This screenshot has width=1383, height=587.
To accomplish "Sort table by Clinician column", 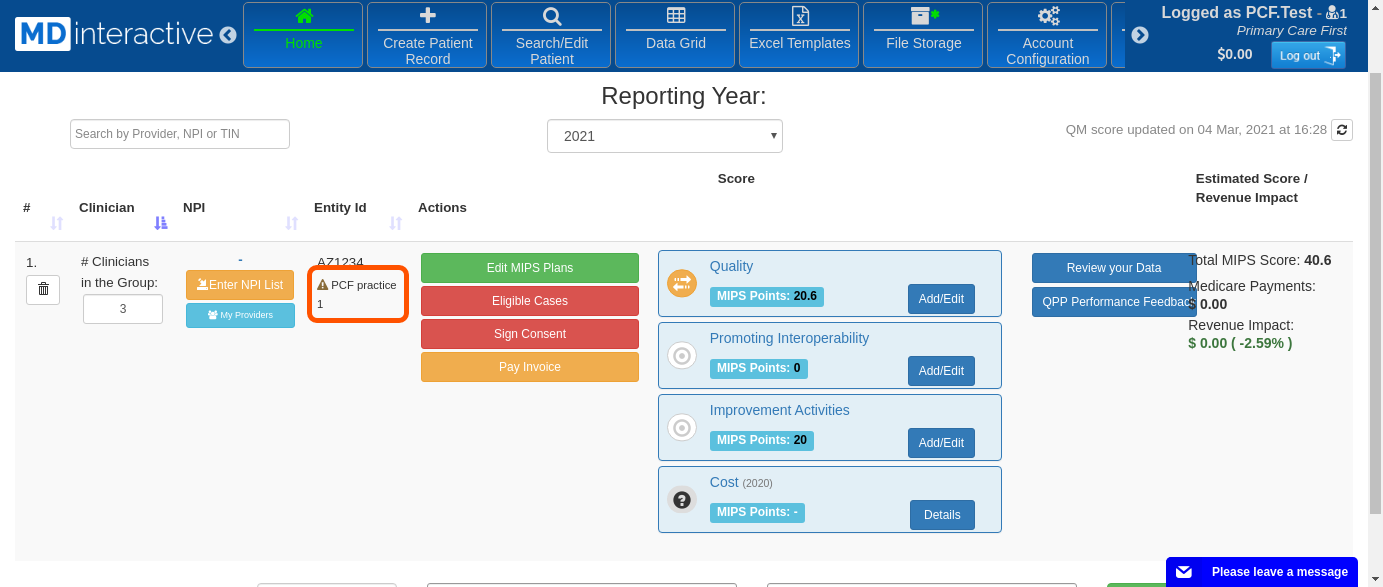I will (x=160, y=223).
